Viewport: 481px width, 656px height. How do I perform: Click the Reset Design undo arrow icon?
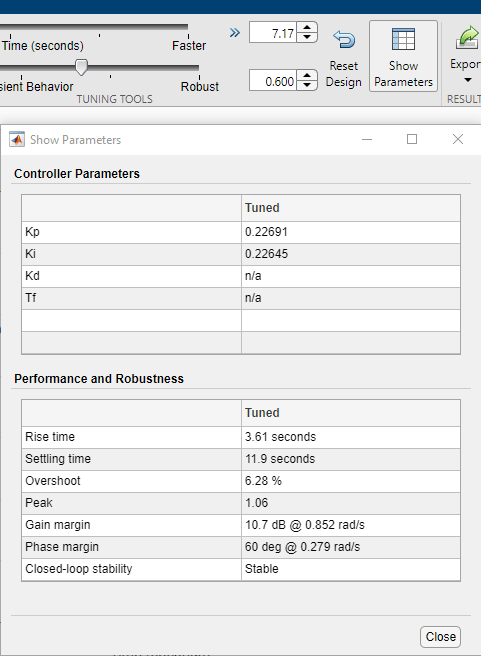click(x=344, y=40)
